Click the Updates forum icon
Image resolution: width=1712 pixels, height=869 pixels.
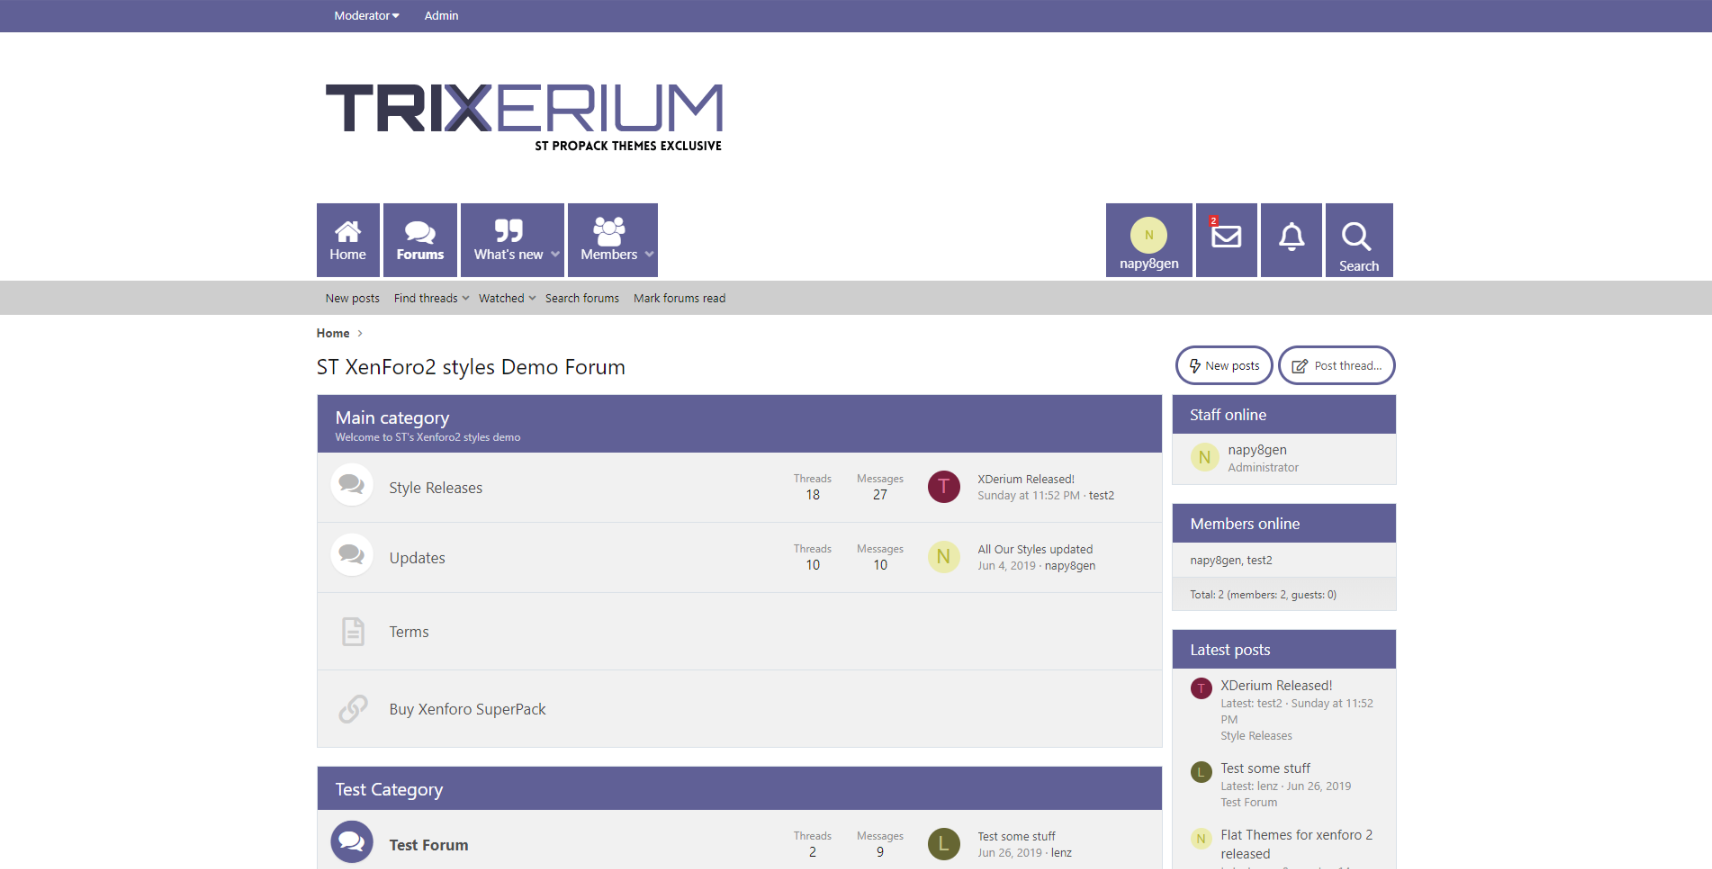(352, 555)
